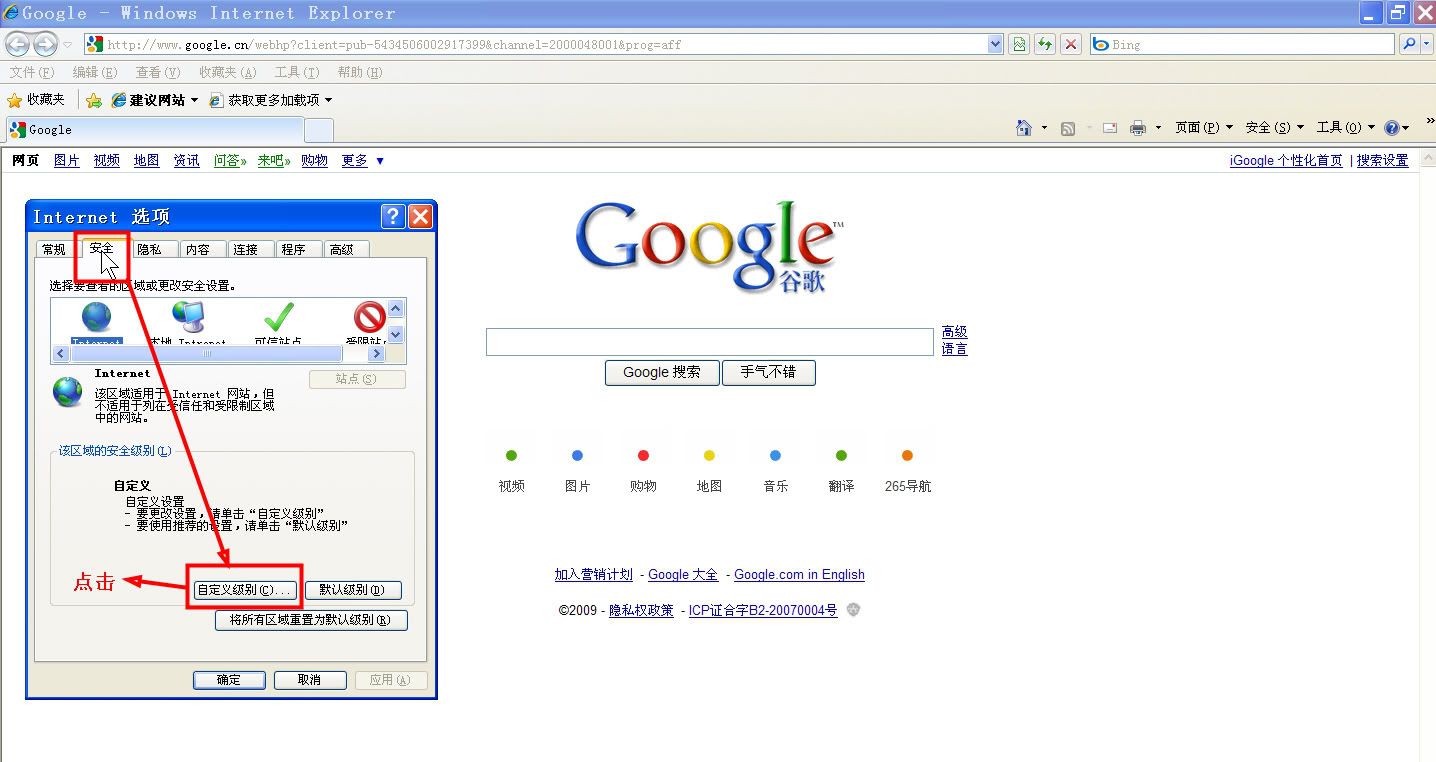The image size is (1436, 762).
Task: Click 将所有区域重置为默认级别(R) button
Action: click(x=311, y=620)
